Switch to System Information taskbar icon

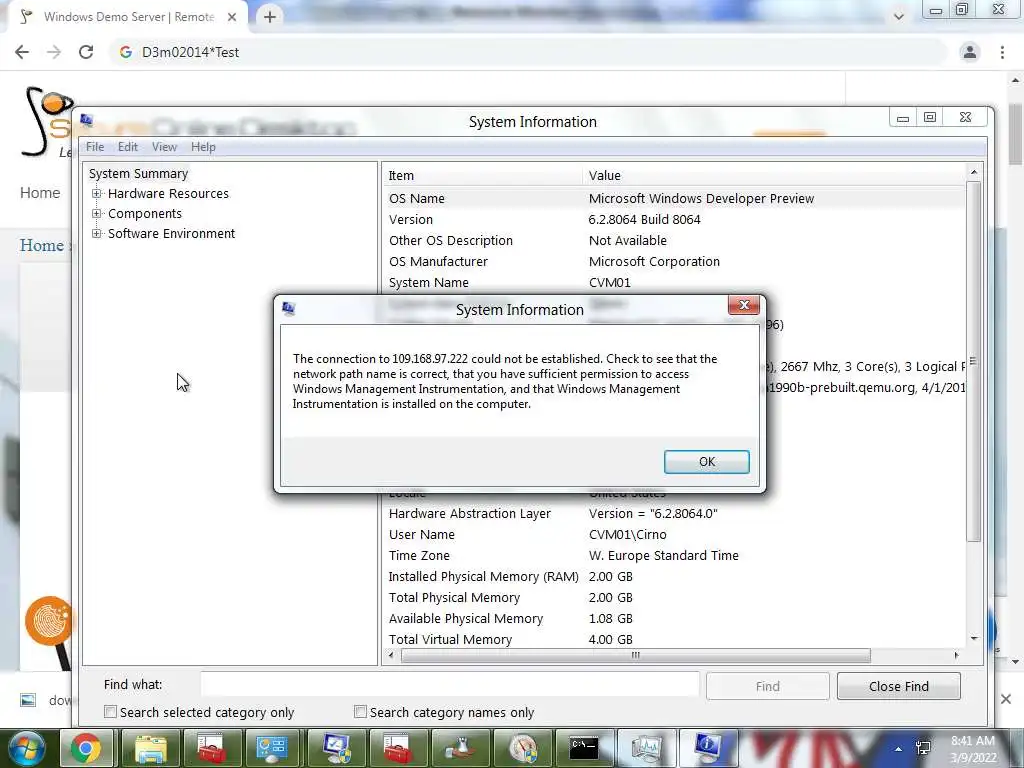pos(707,748)
